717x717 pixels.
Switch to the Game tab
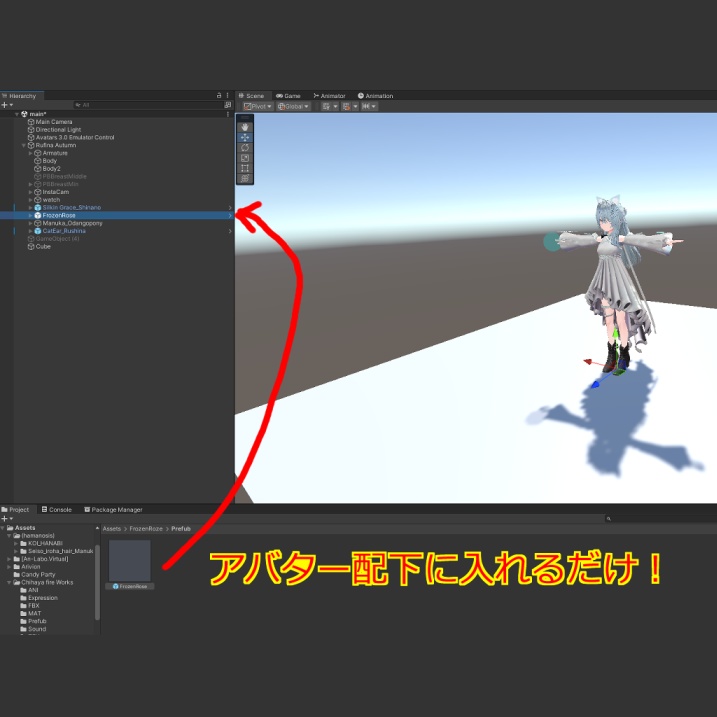click(288, 96)
